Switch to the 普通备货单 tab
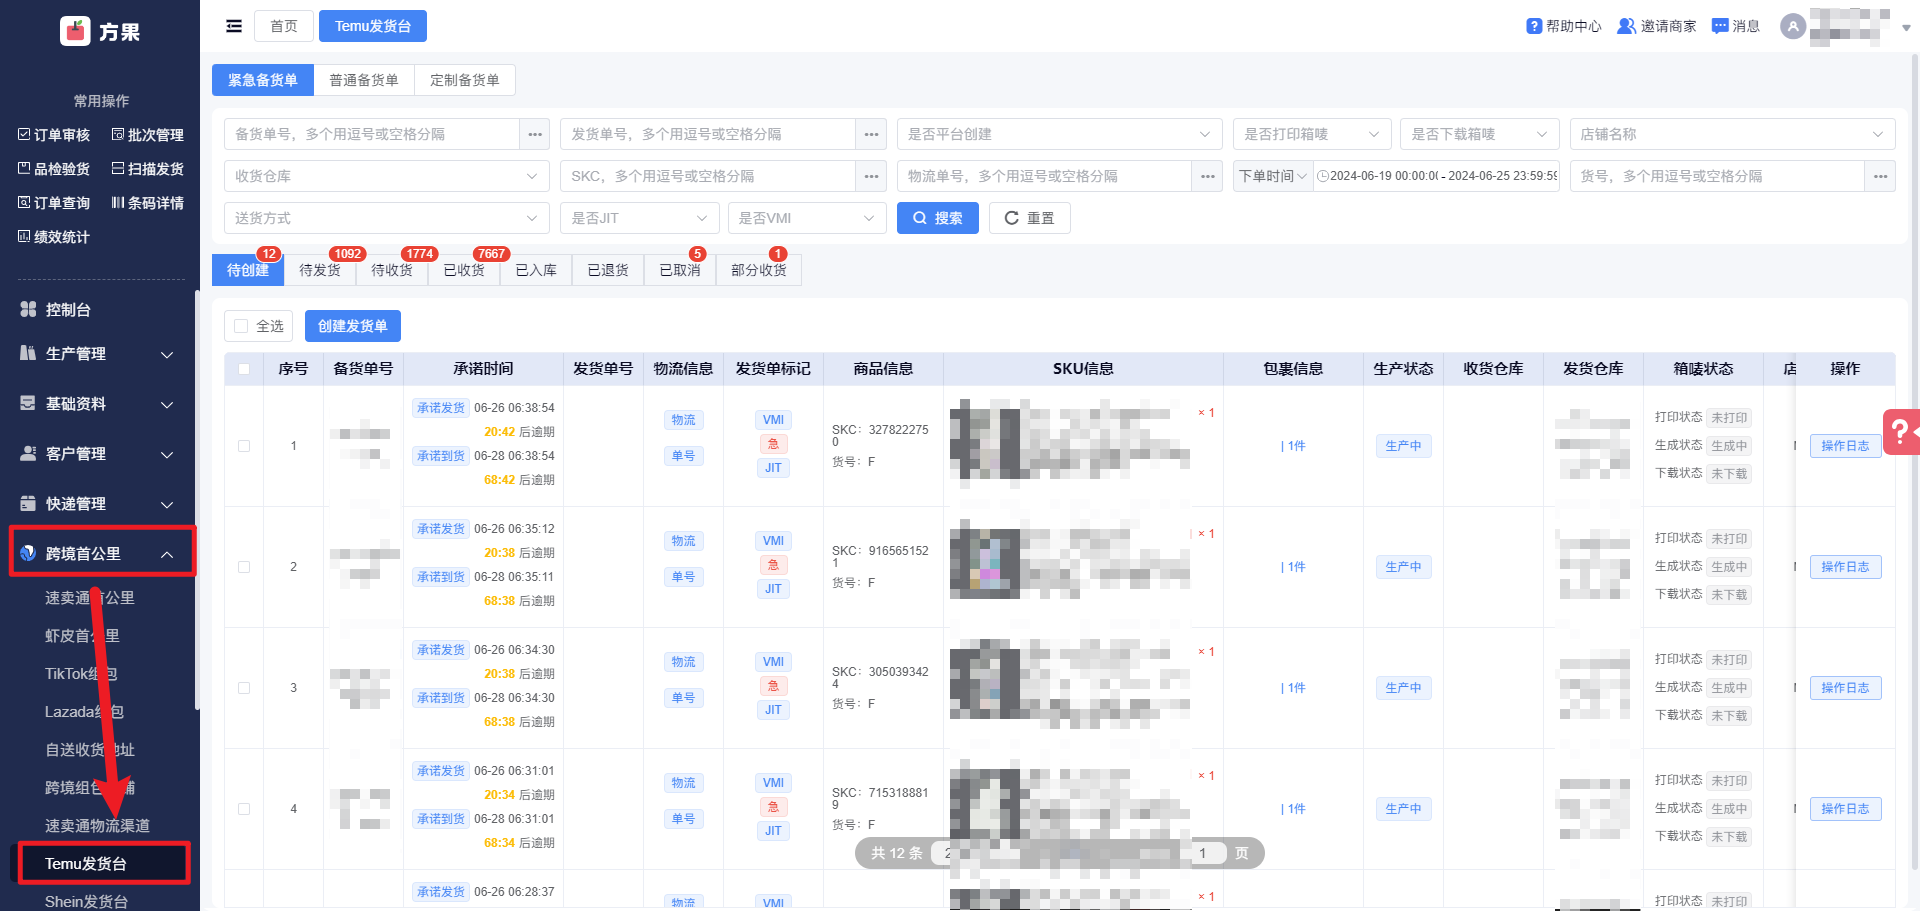The width and height of the screenshot is (1920, 911). 364,80
